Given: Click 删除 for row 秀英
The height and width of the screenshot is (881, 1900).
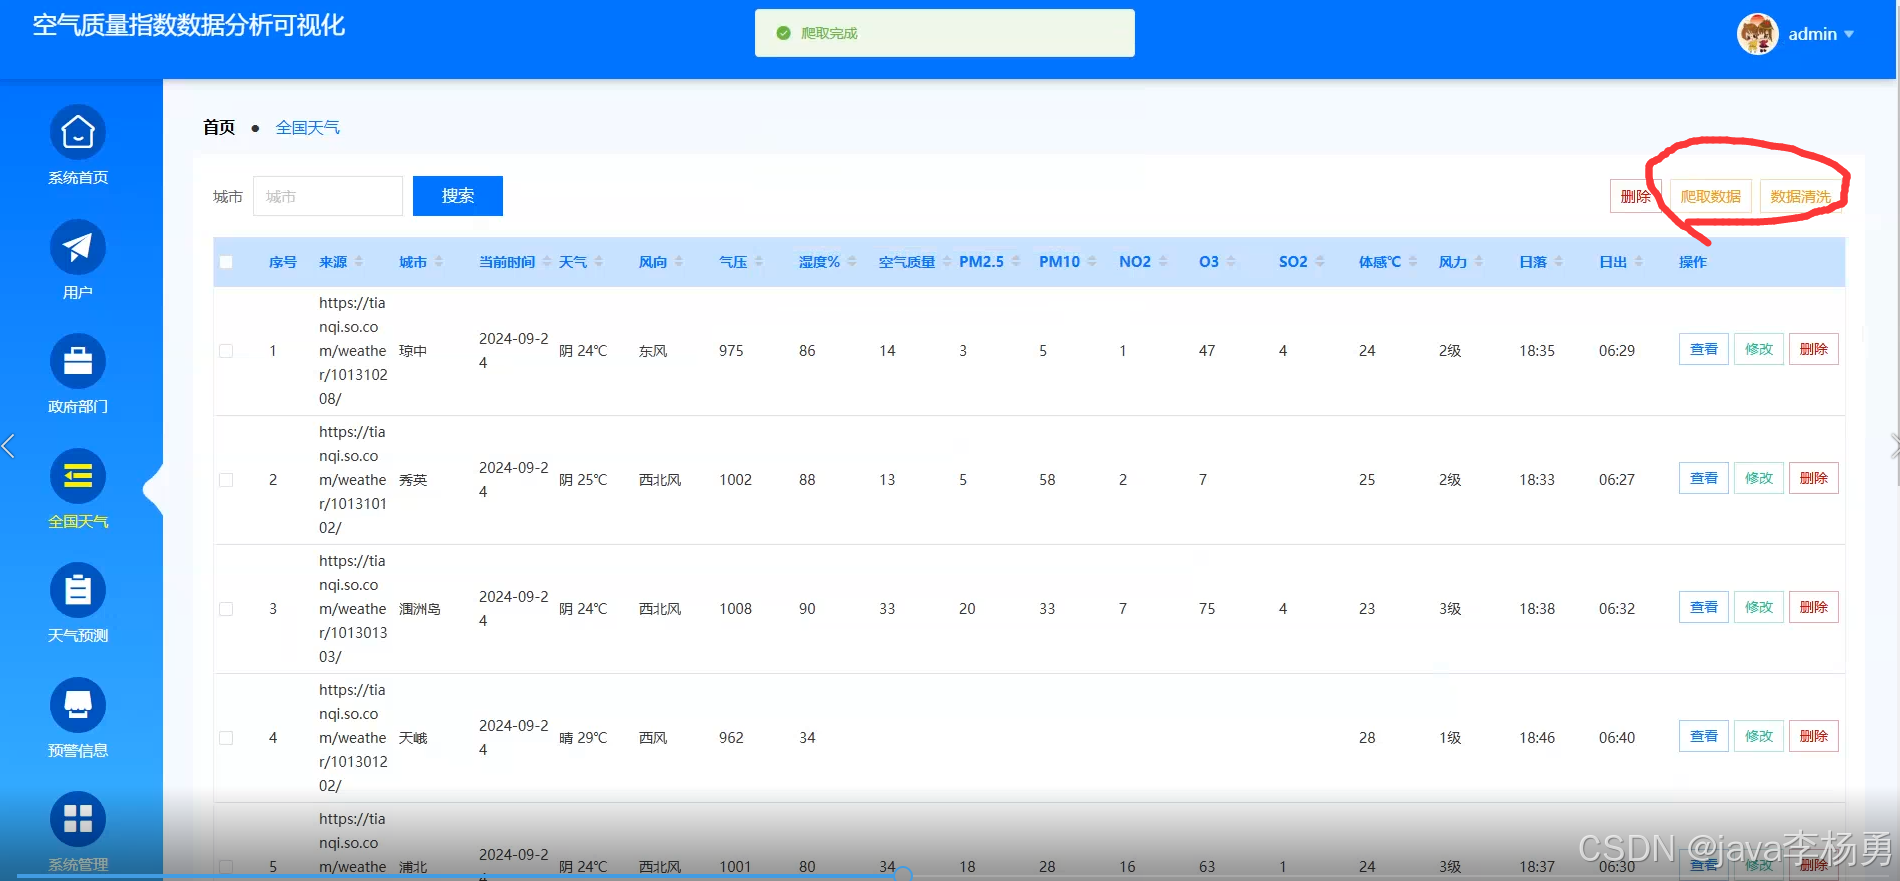Looking at the screenshot, I should (1814, 478).
